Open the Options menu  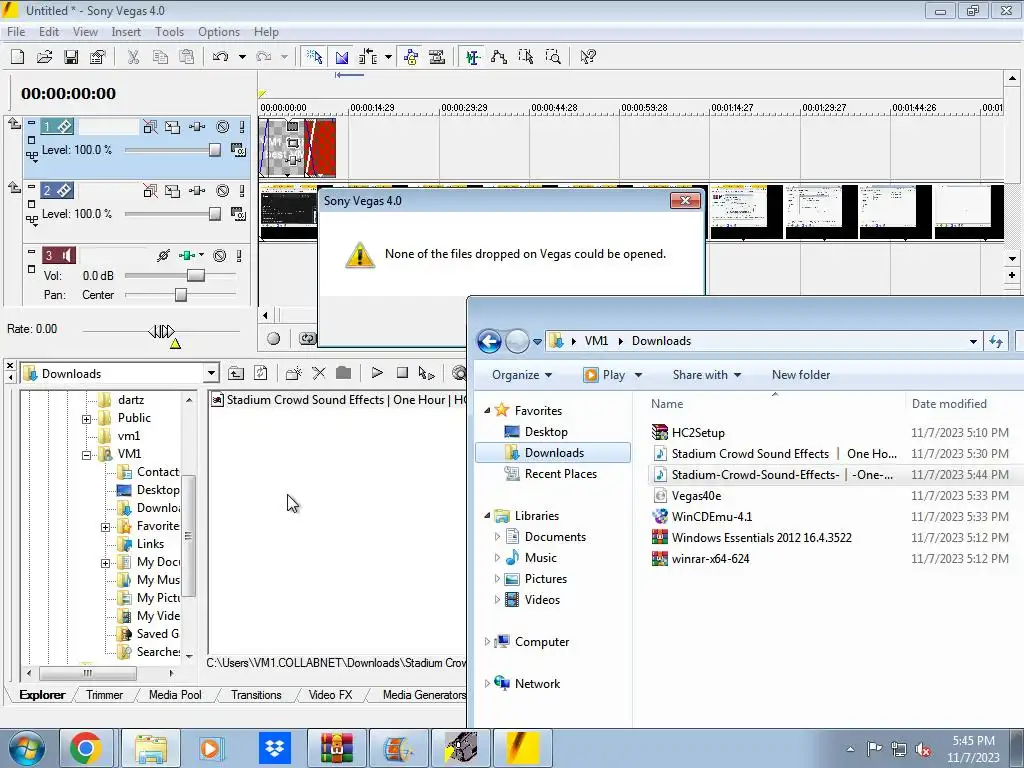click(219, 31)
